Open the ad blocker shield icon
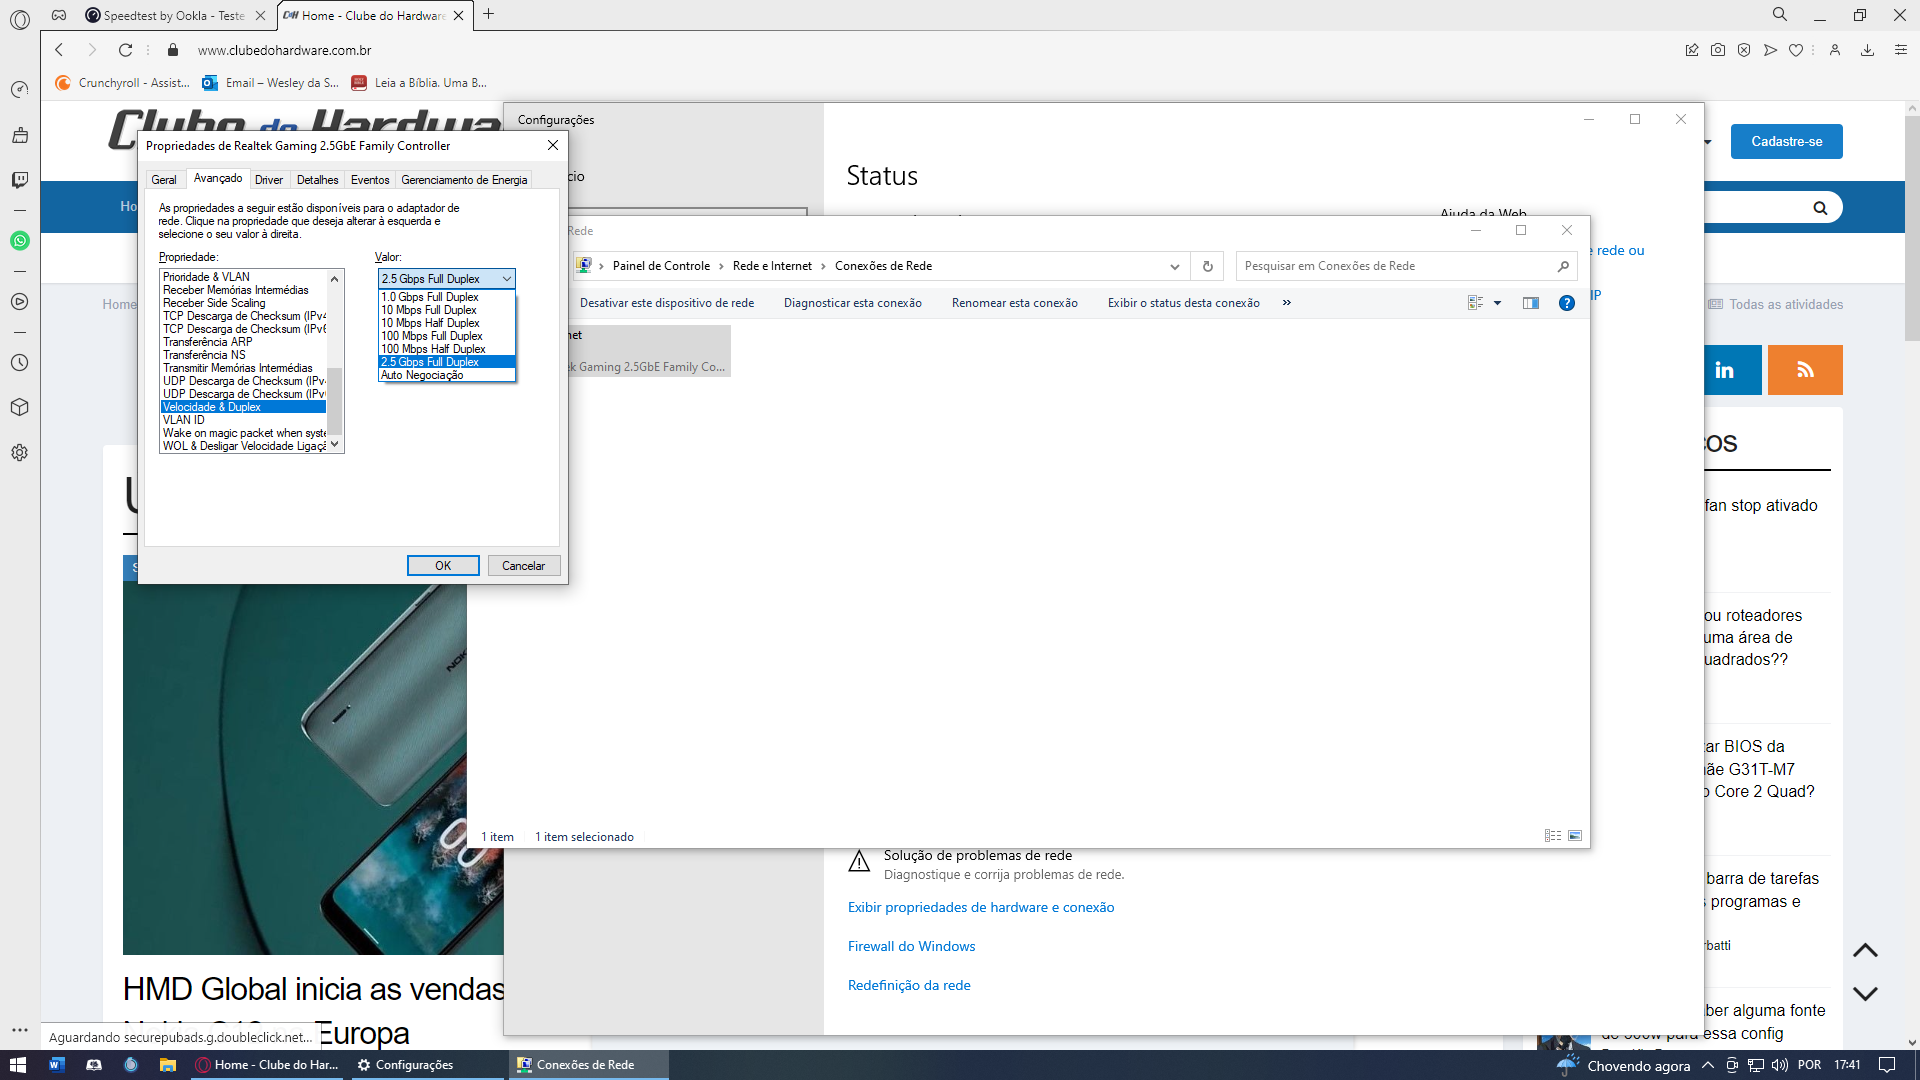 coord(1744,50)
